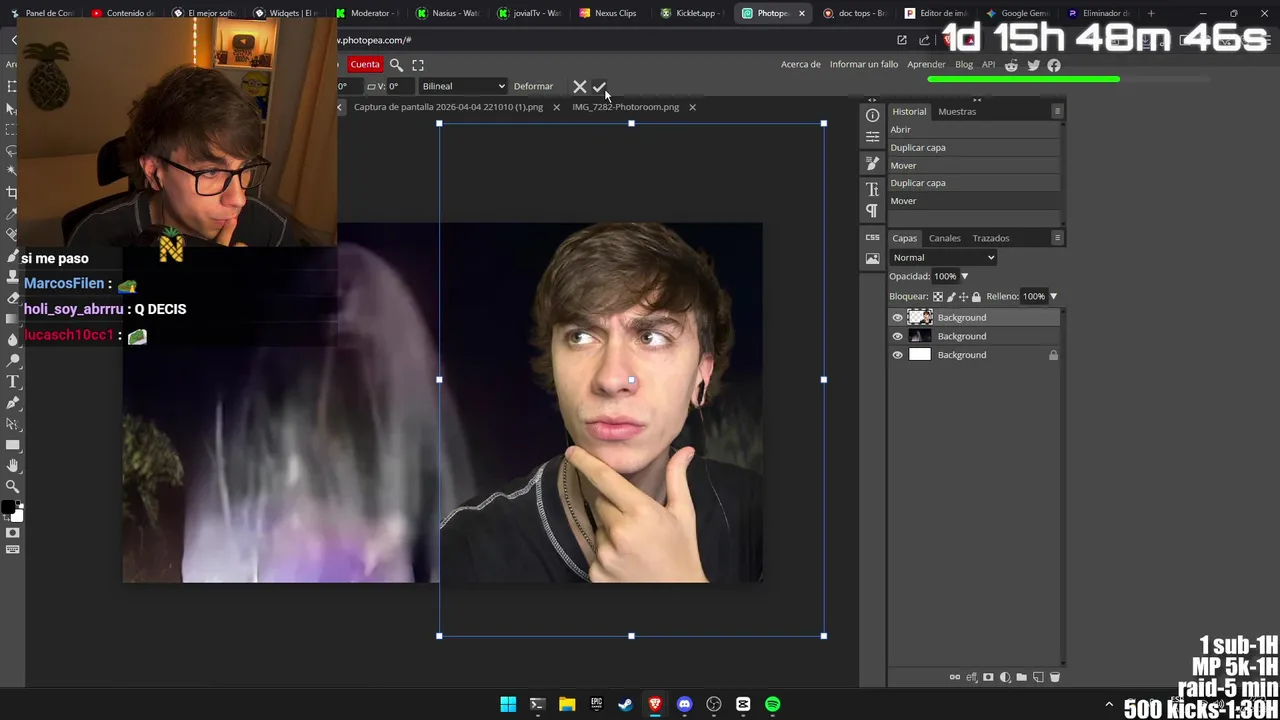The height and width of the screenshot is (720, 1280).
Task: Open the Normal blend mode dropdown
Action: tap(943, 258)
